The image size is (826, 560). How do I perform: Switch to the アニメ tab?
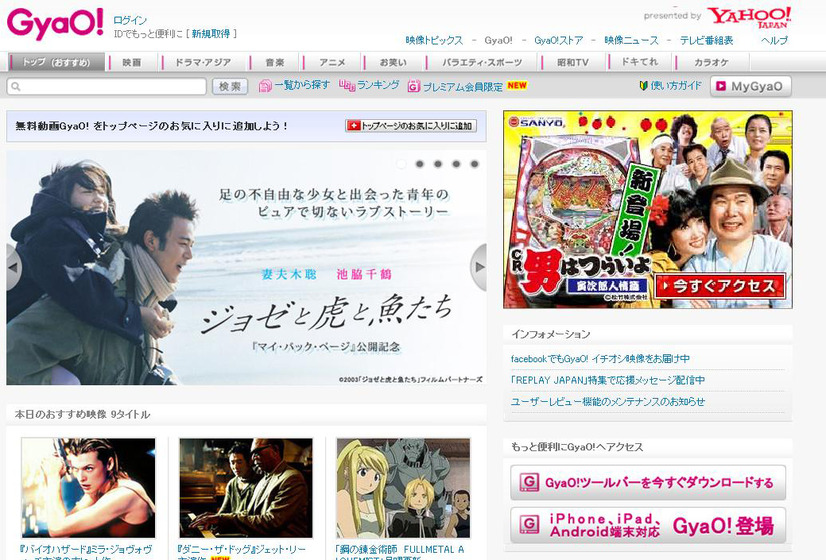[332, 62]
